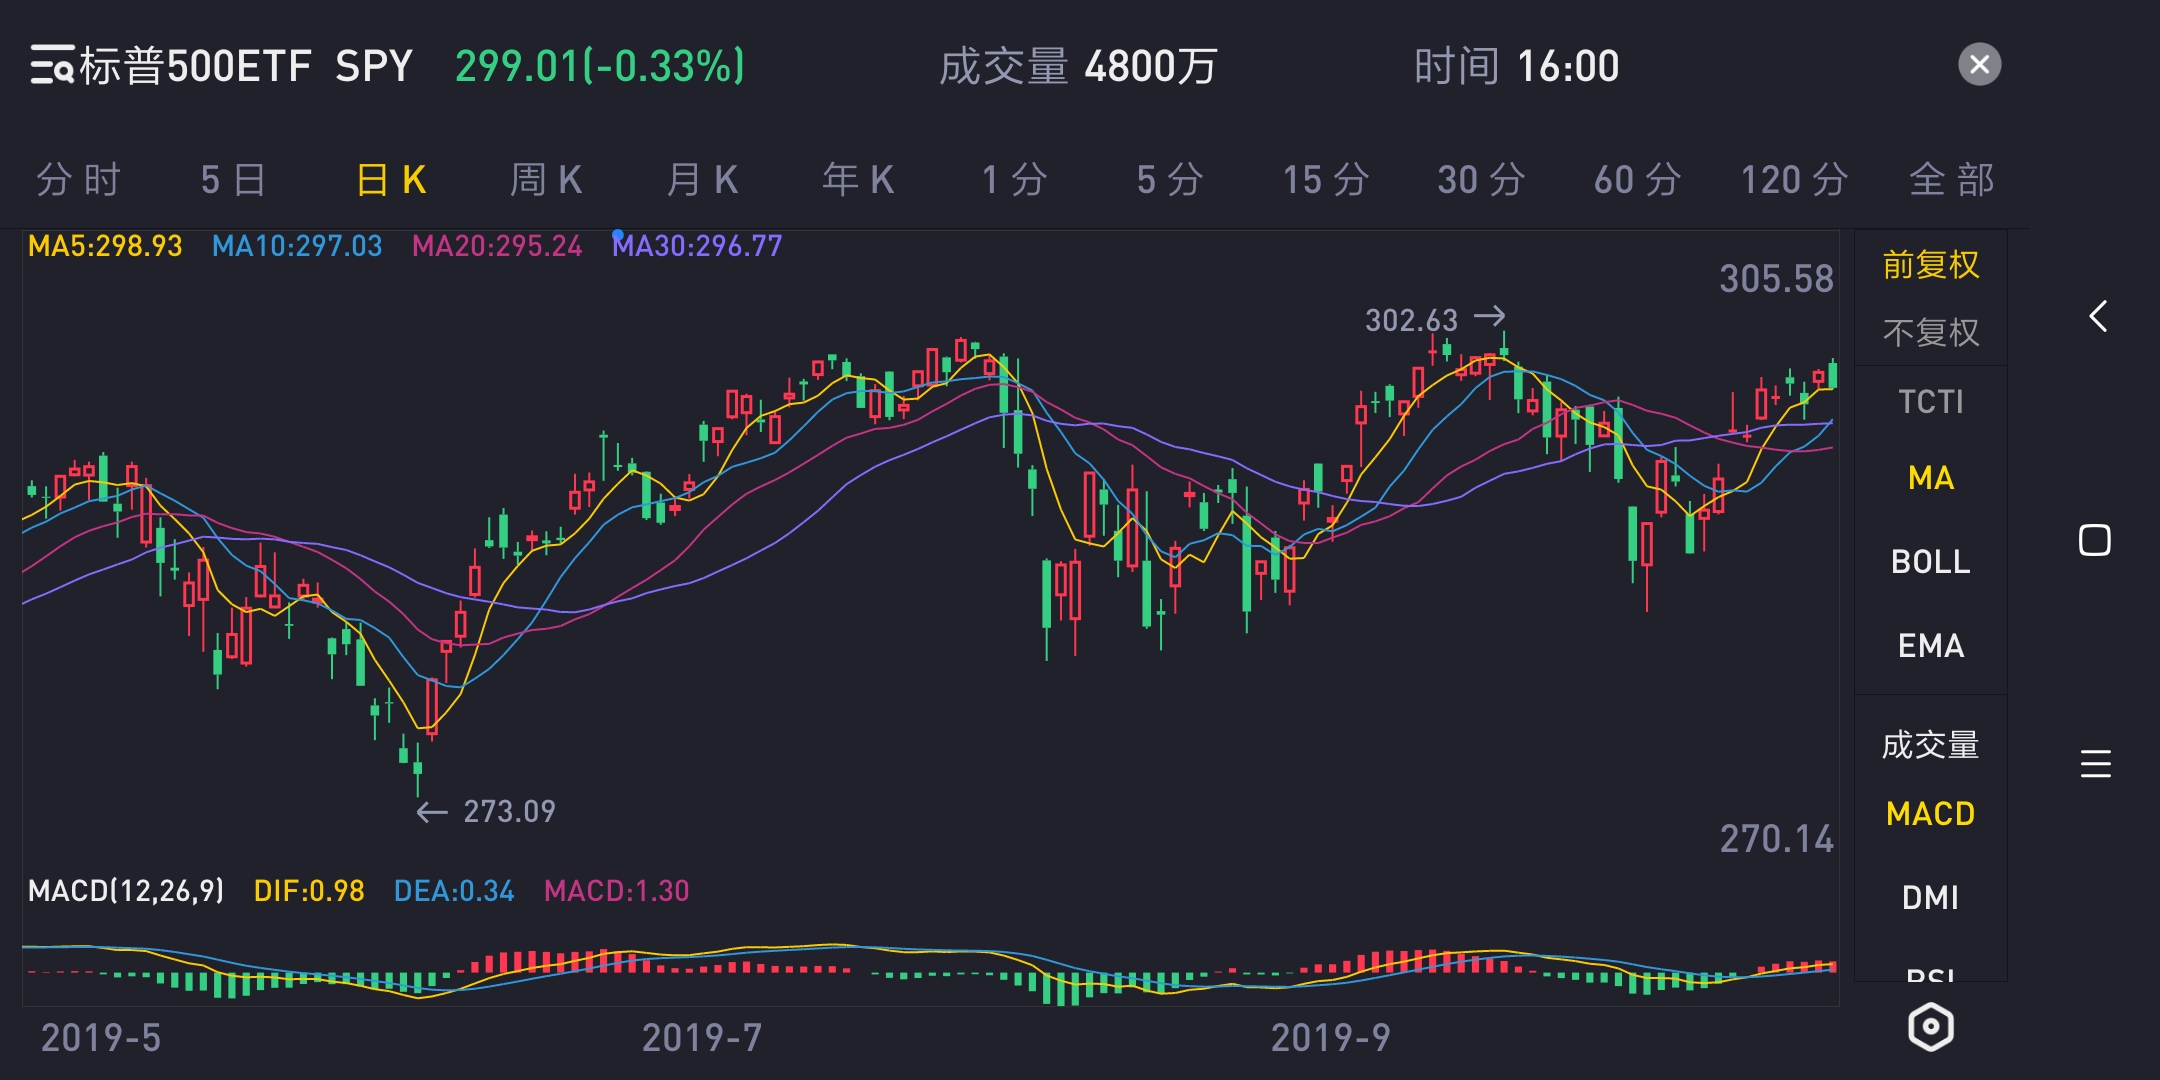Image resolution: width=2160 pixels, height=1080 pixels.
Task: Click the 305.58 price axis label
Action: [x=1776, y=279]
